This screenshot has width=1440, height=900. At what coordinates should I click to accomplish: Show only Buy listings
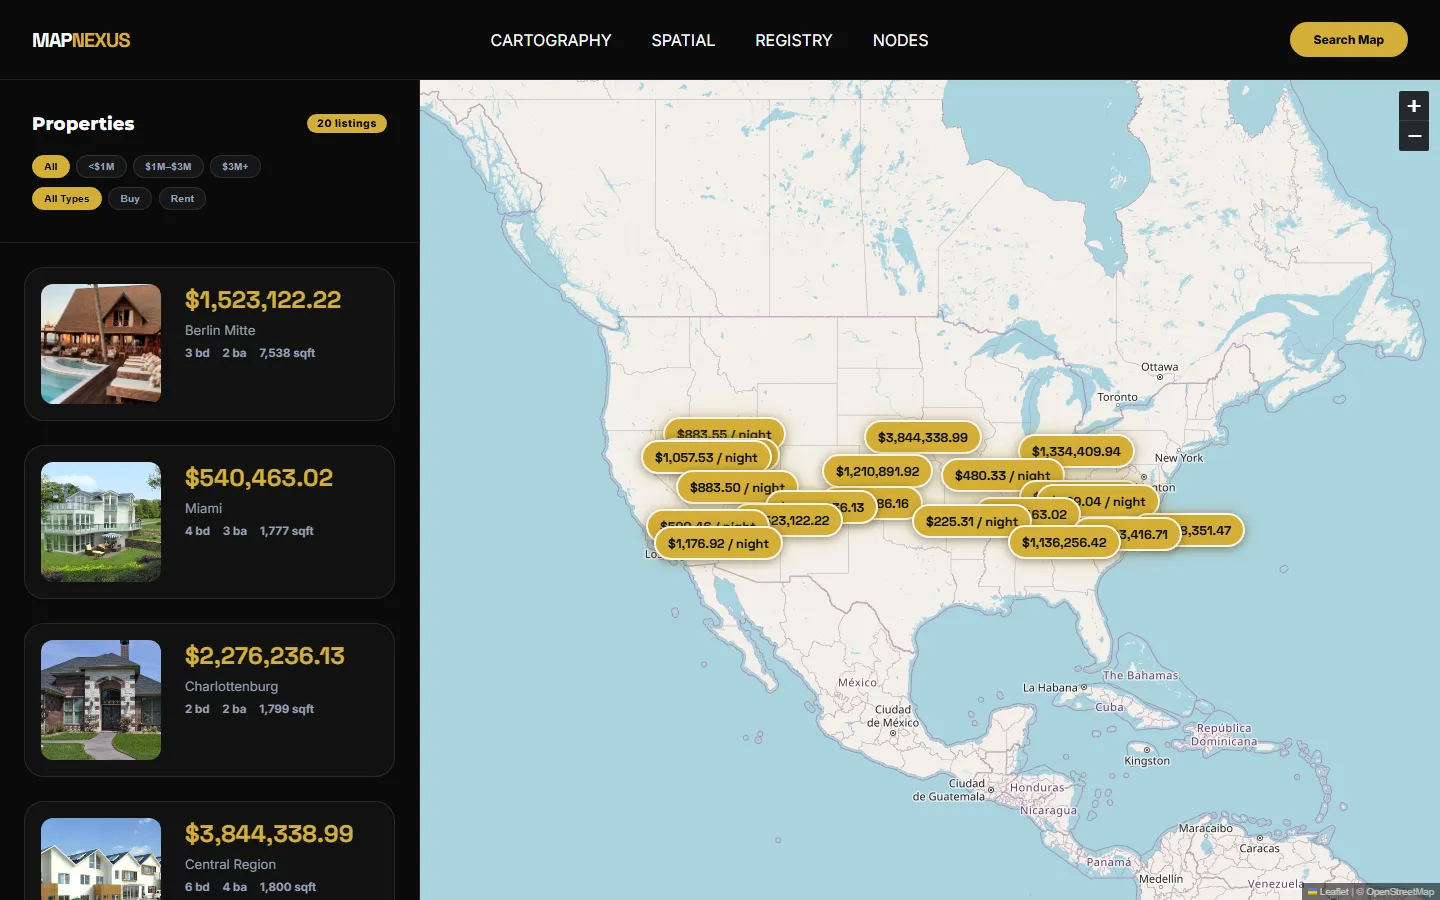point(130,199)
